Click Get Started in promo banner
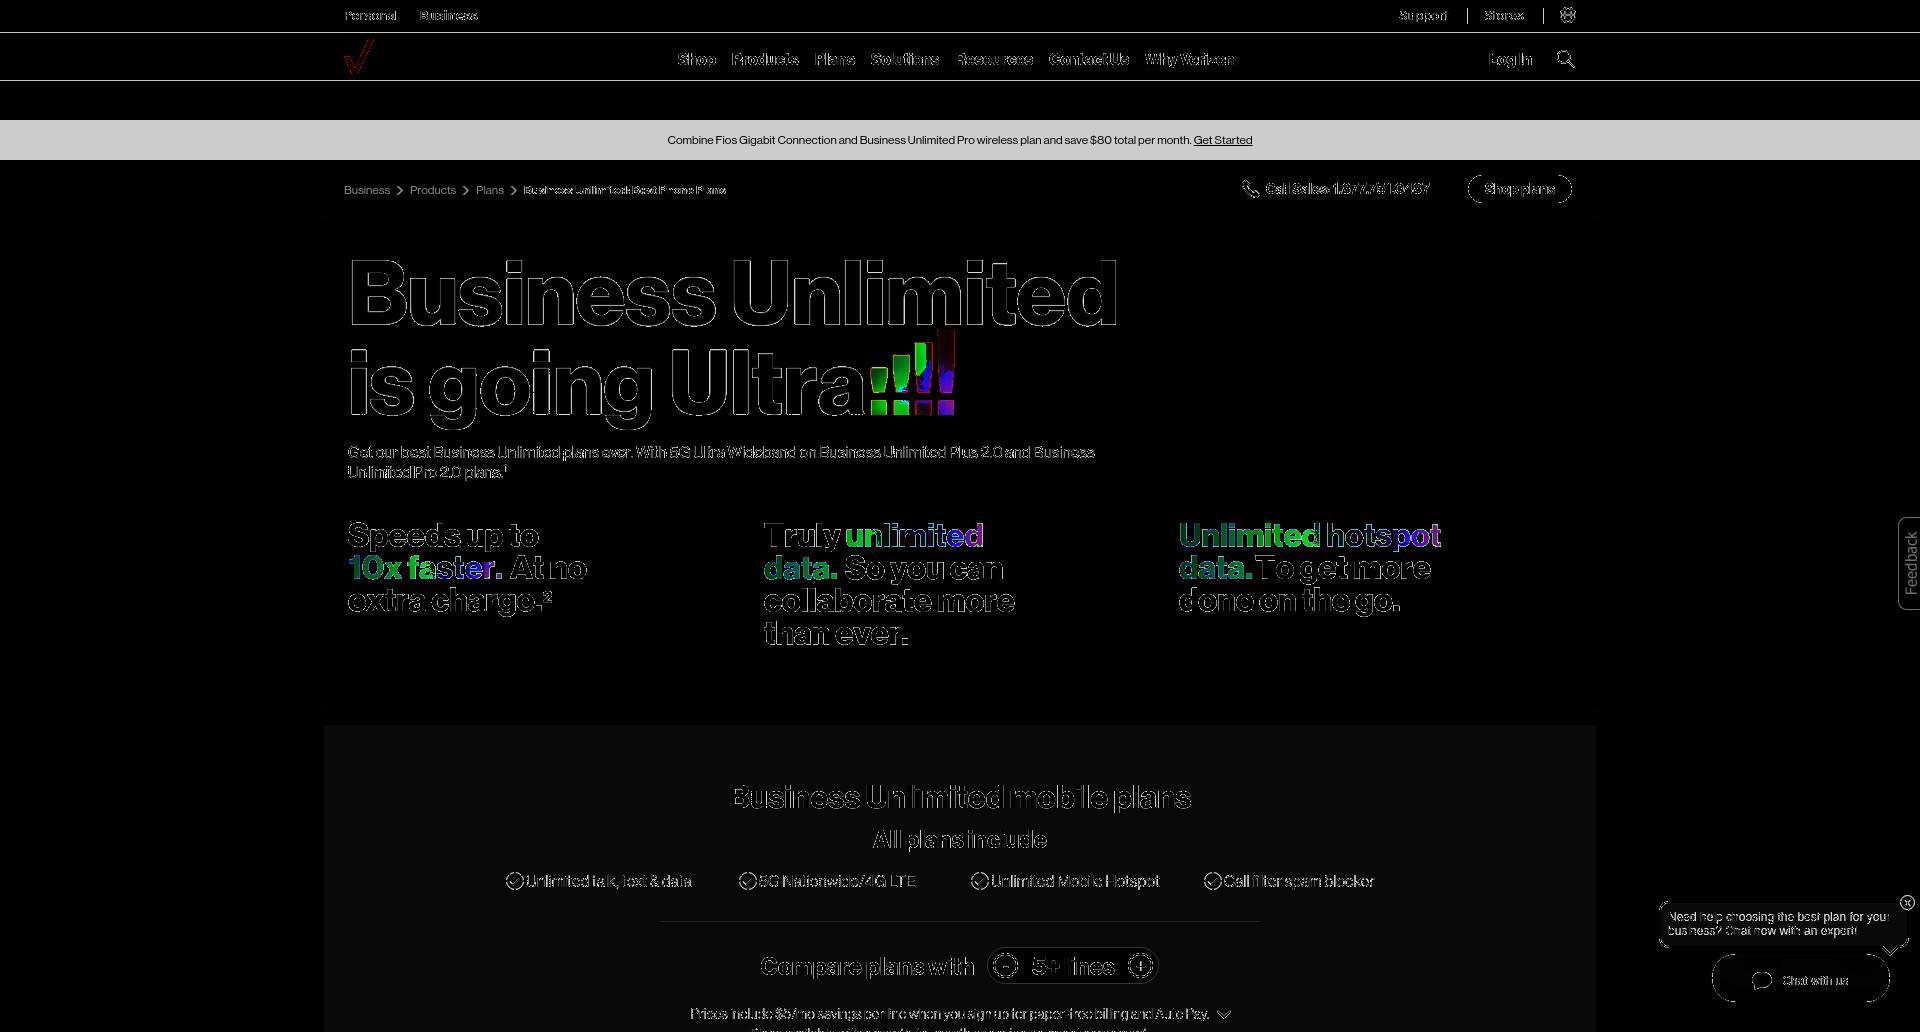The image size is (1920, 1032). coord(1222,140)
